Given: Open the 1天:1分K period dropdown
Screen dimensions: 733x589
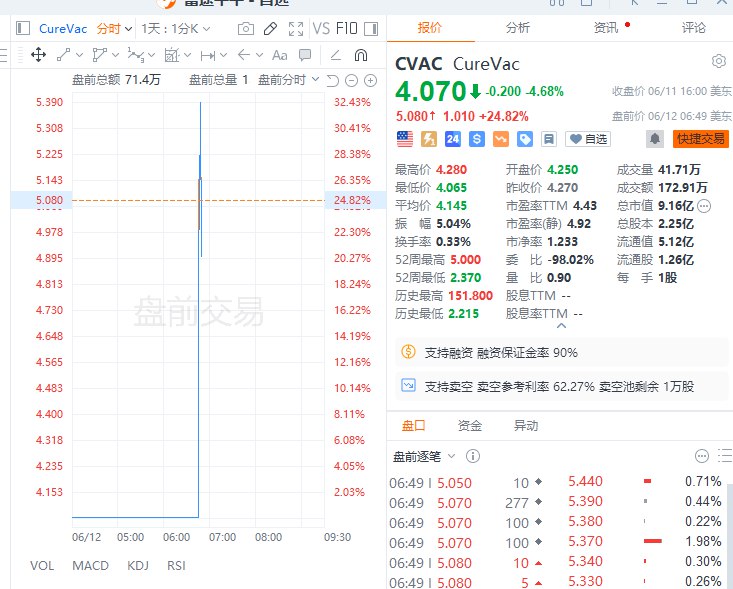Looking at the screenshot, I should 176,29.
